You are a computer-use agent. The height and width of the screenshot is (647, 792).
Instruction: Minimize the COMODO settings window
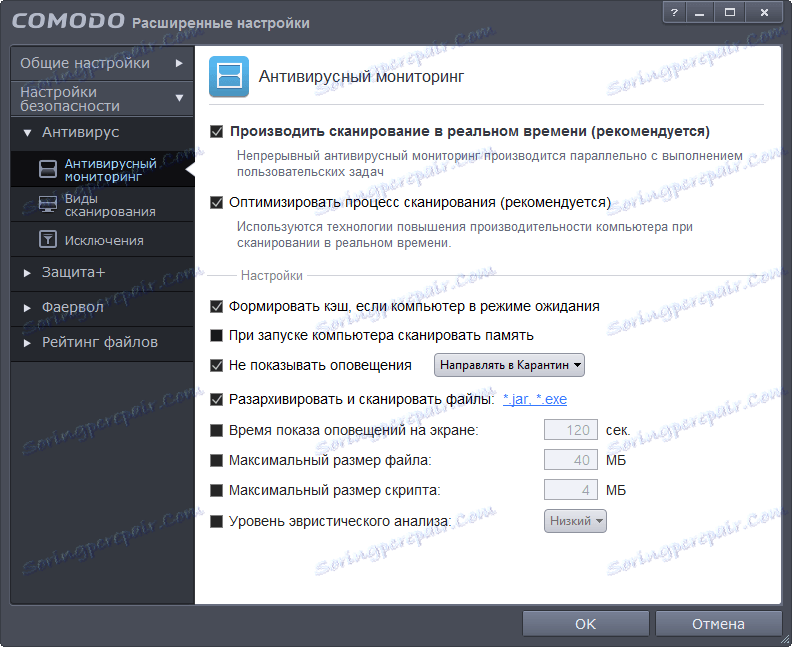pos(699,13)
